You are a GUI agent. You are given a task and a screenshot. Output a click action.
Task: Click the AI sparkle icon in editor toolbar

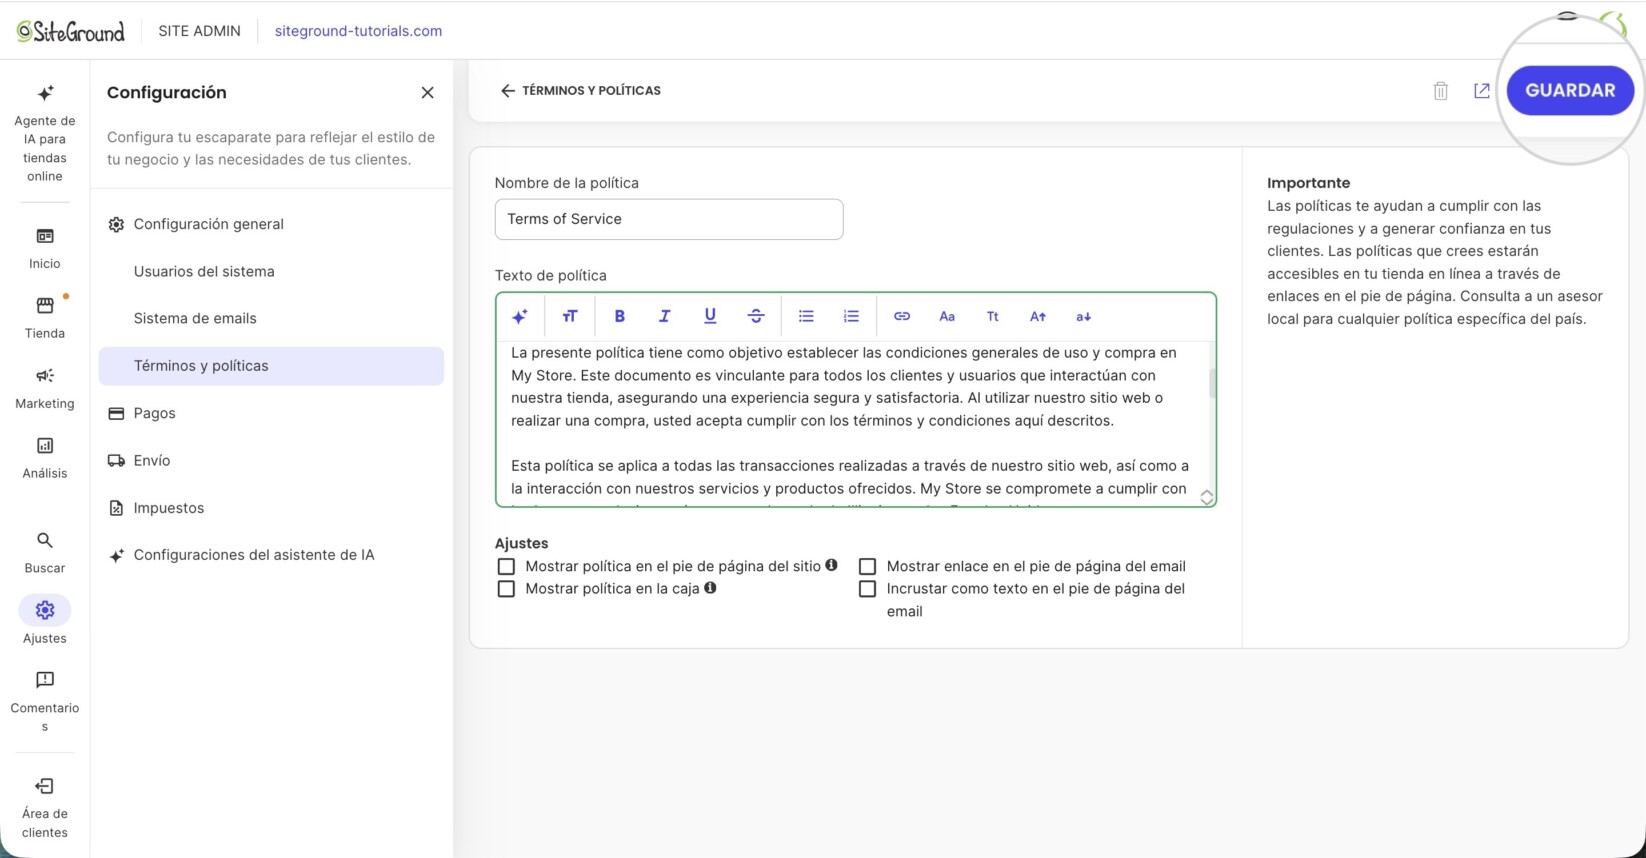coord(520,316)
